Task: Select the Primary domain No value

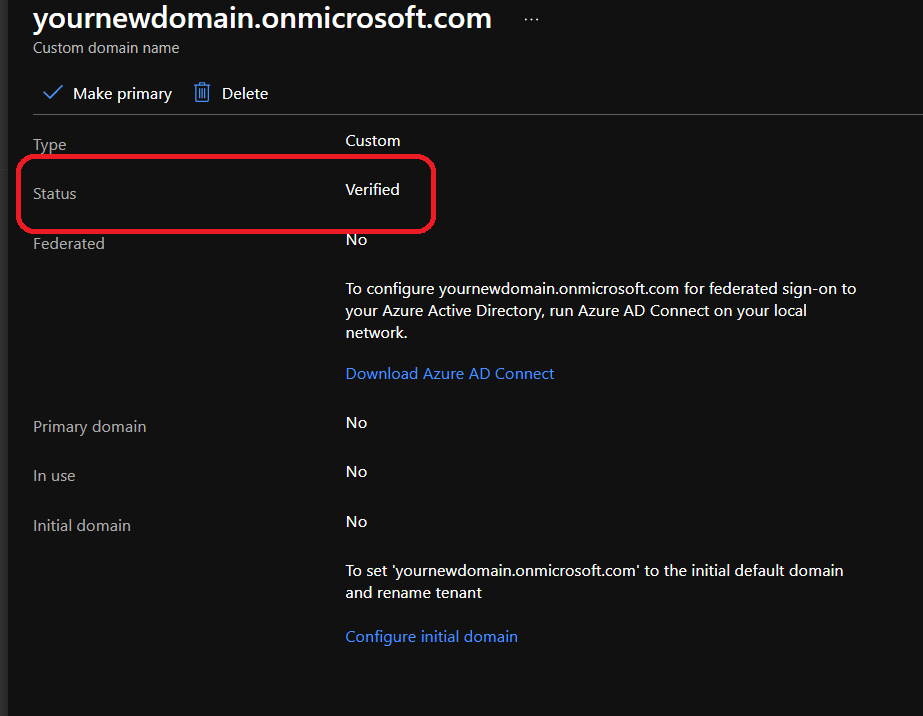Action: click(x=356, y=423)
